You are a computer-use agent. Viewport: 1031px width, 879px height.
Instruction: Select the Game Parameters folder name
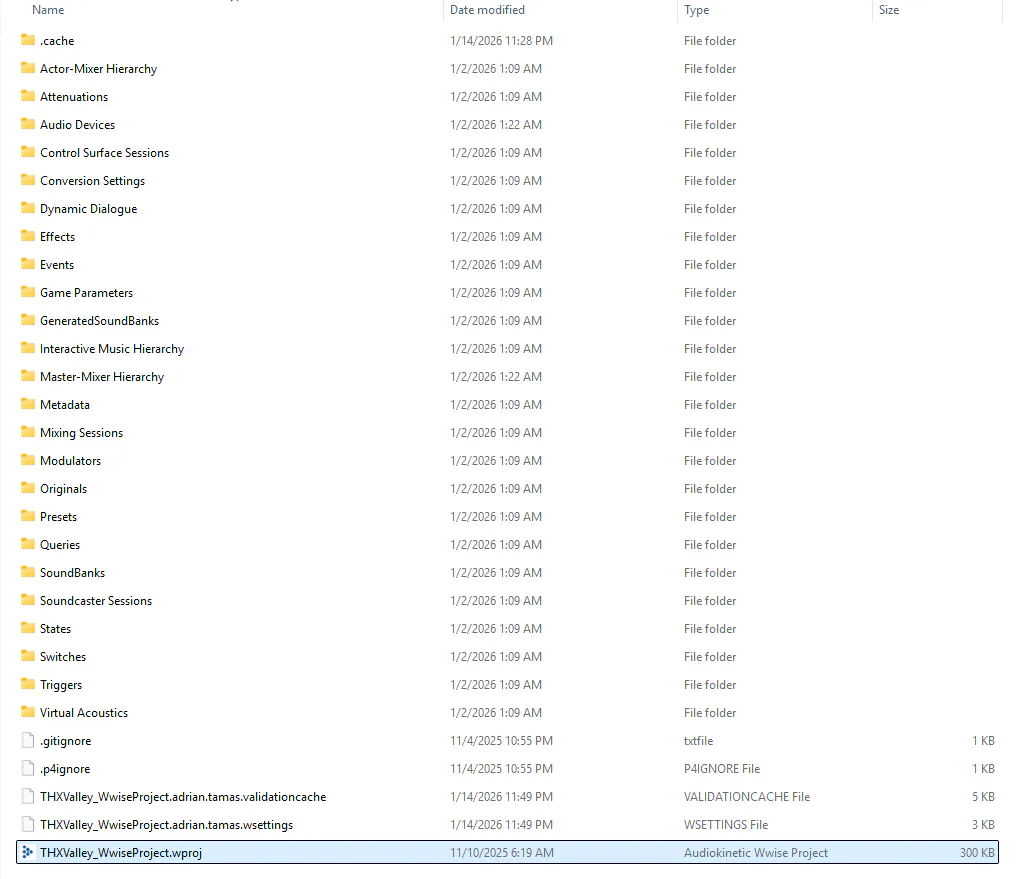coord(87,293)
